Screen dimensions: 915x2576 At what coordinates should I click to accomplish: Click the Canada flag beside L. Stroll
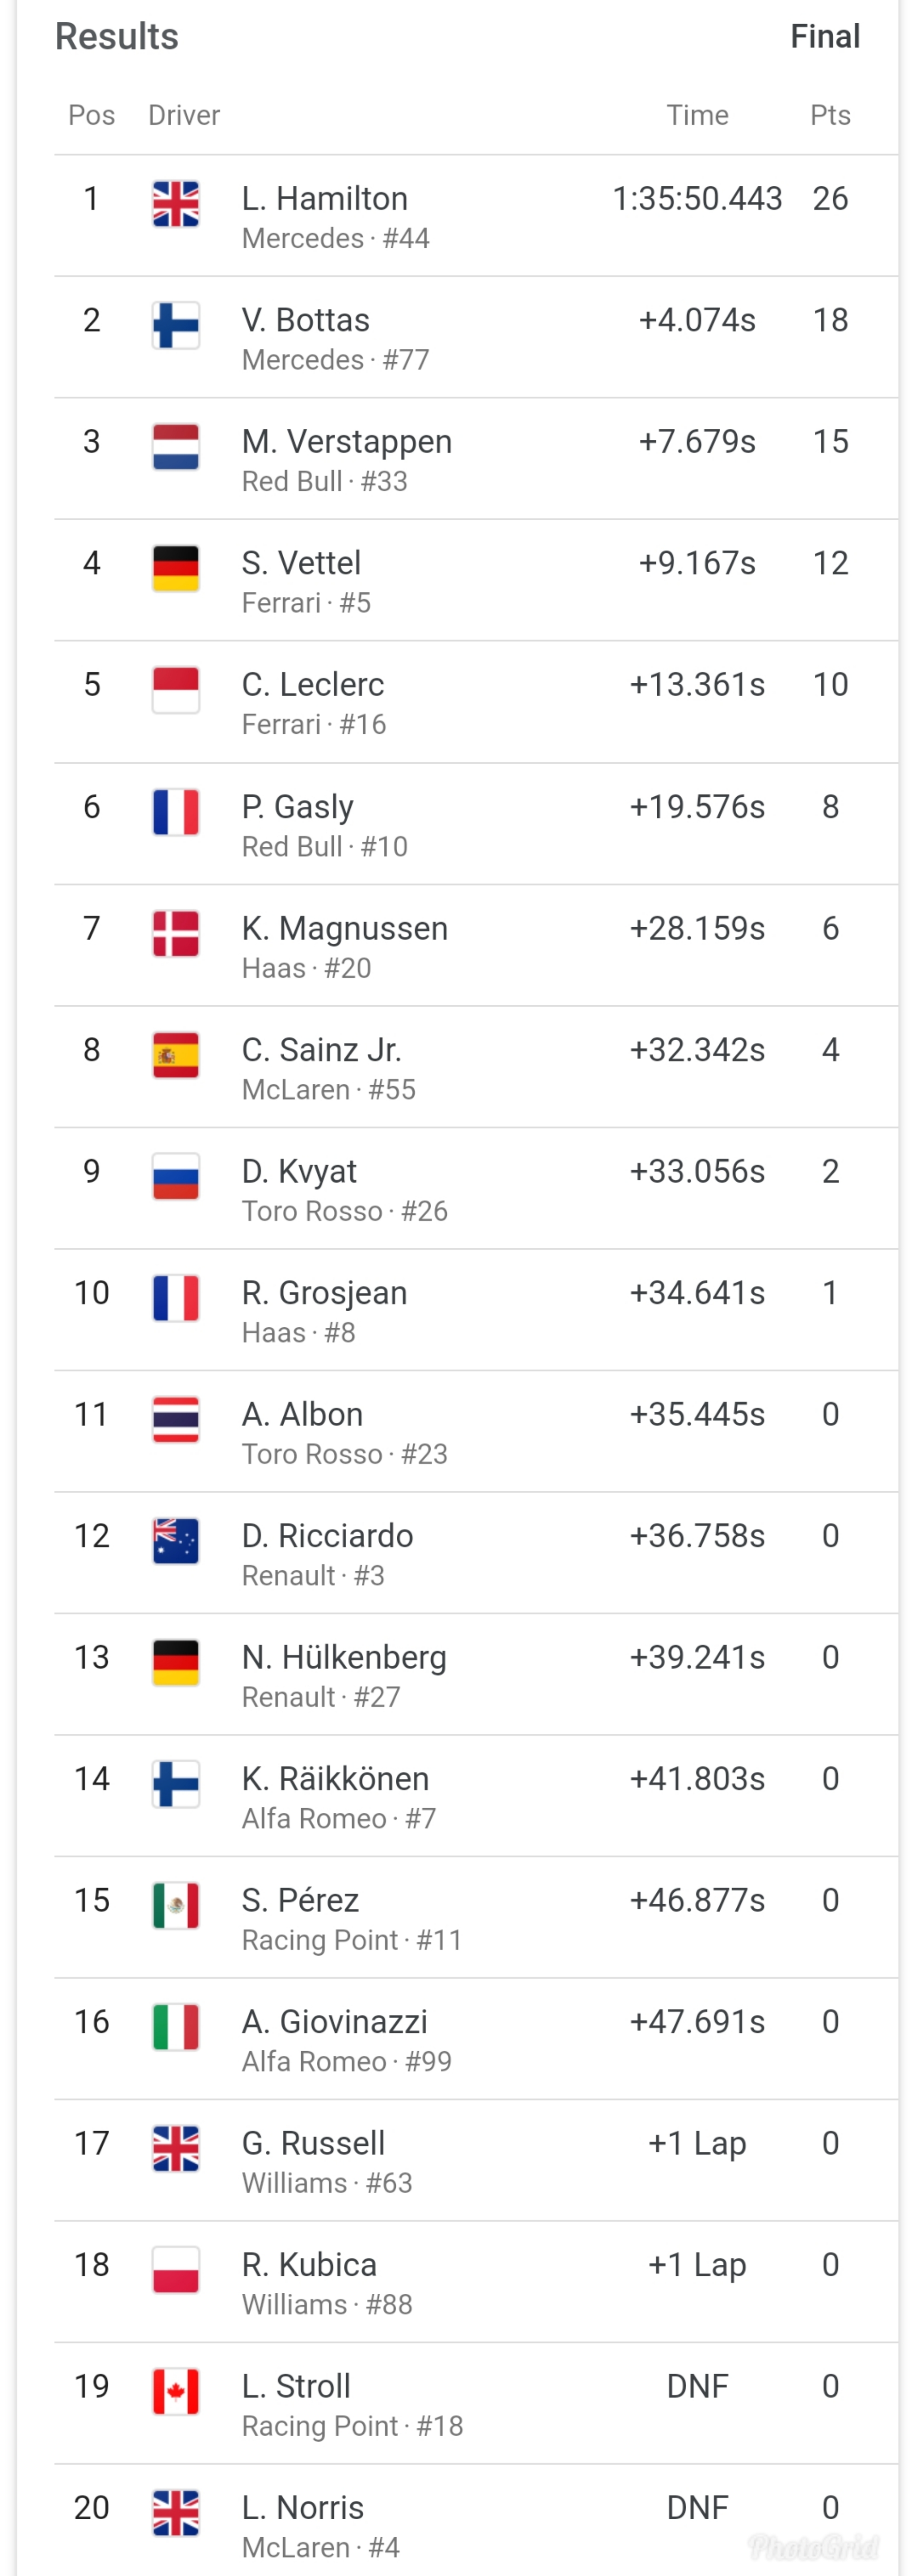[176, 2391]
